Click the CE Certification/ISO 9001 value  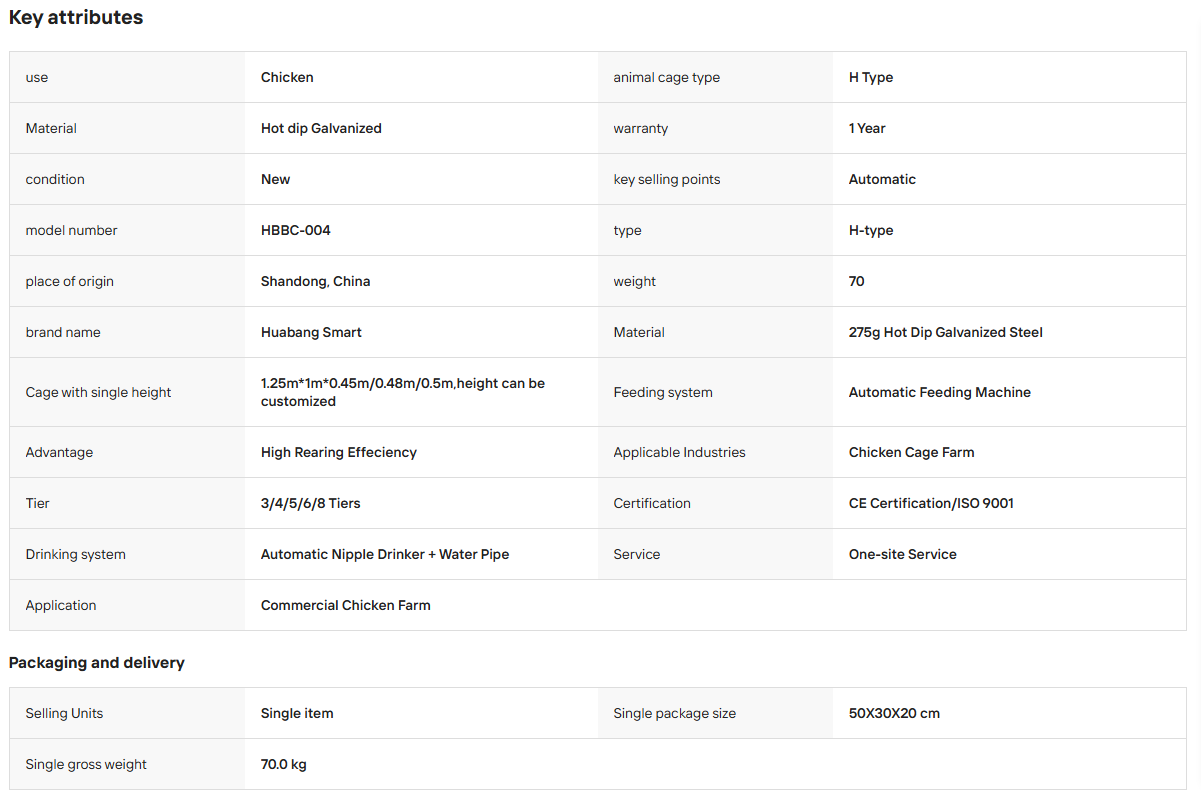click(931, 503)
